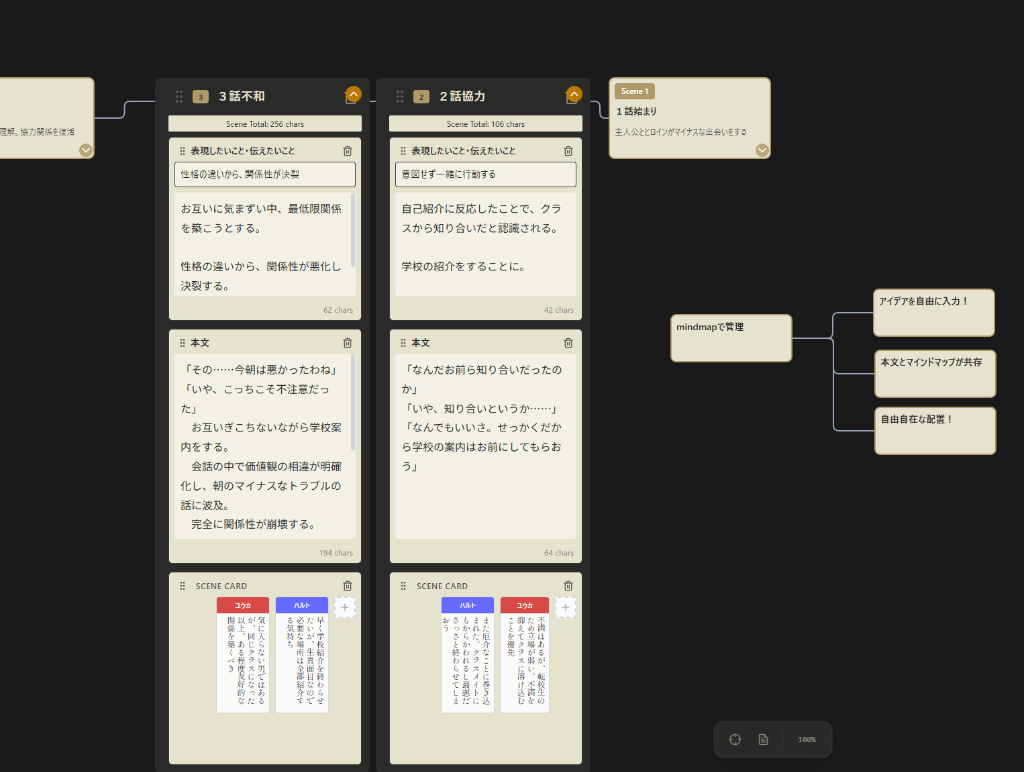The image size is (1024, 772).
Task: Collapse the 2話協力 scene panel
Action: click(574, 95)
